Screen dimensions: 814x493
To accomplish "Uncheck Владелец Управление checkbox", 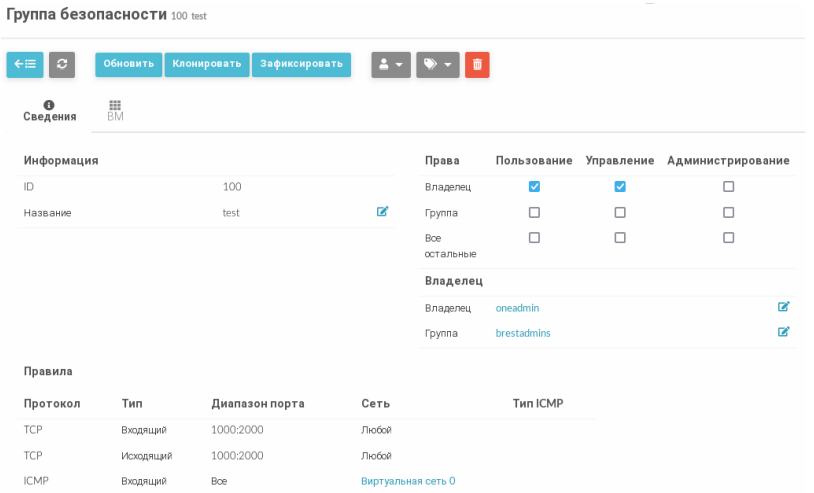I will (620, 187).
